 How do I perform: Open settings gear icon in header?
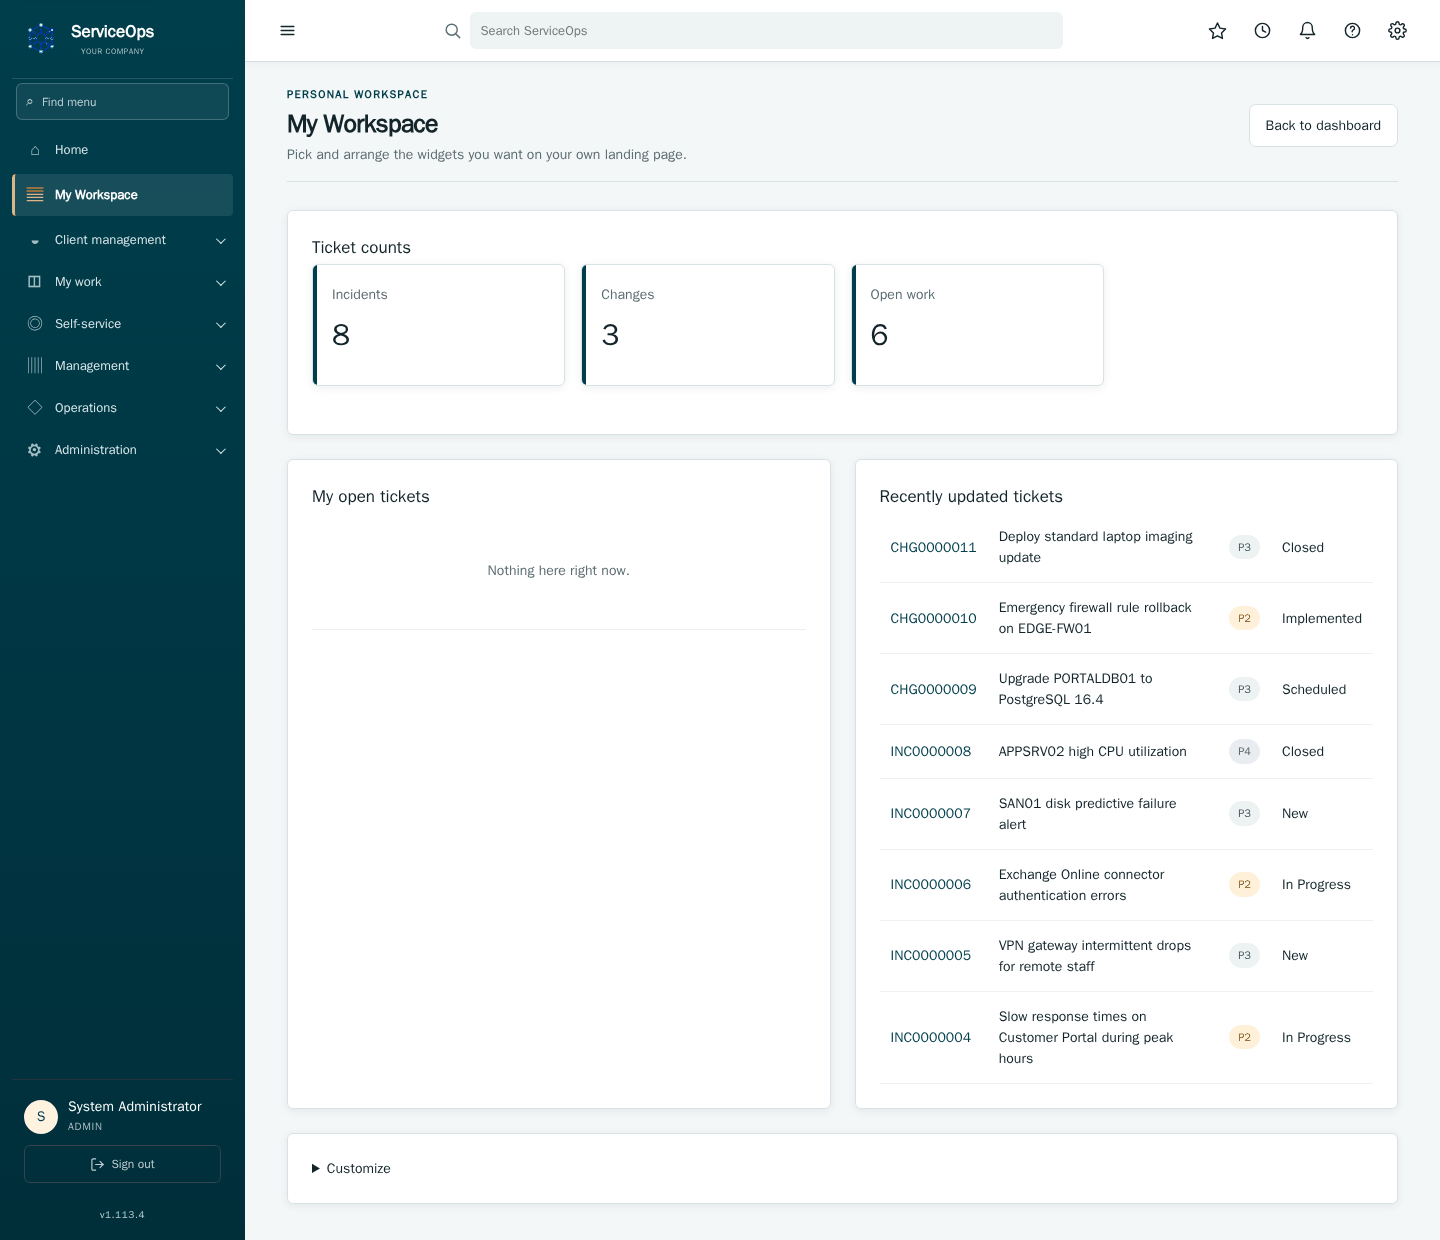coord(1397,31)
